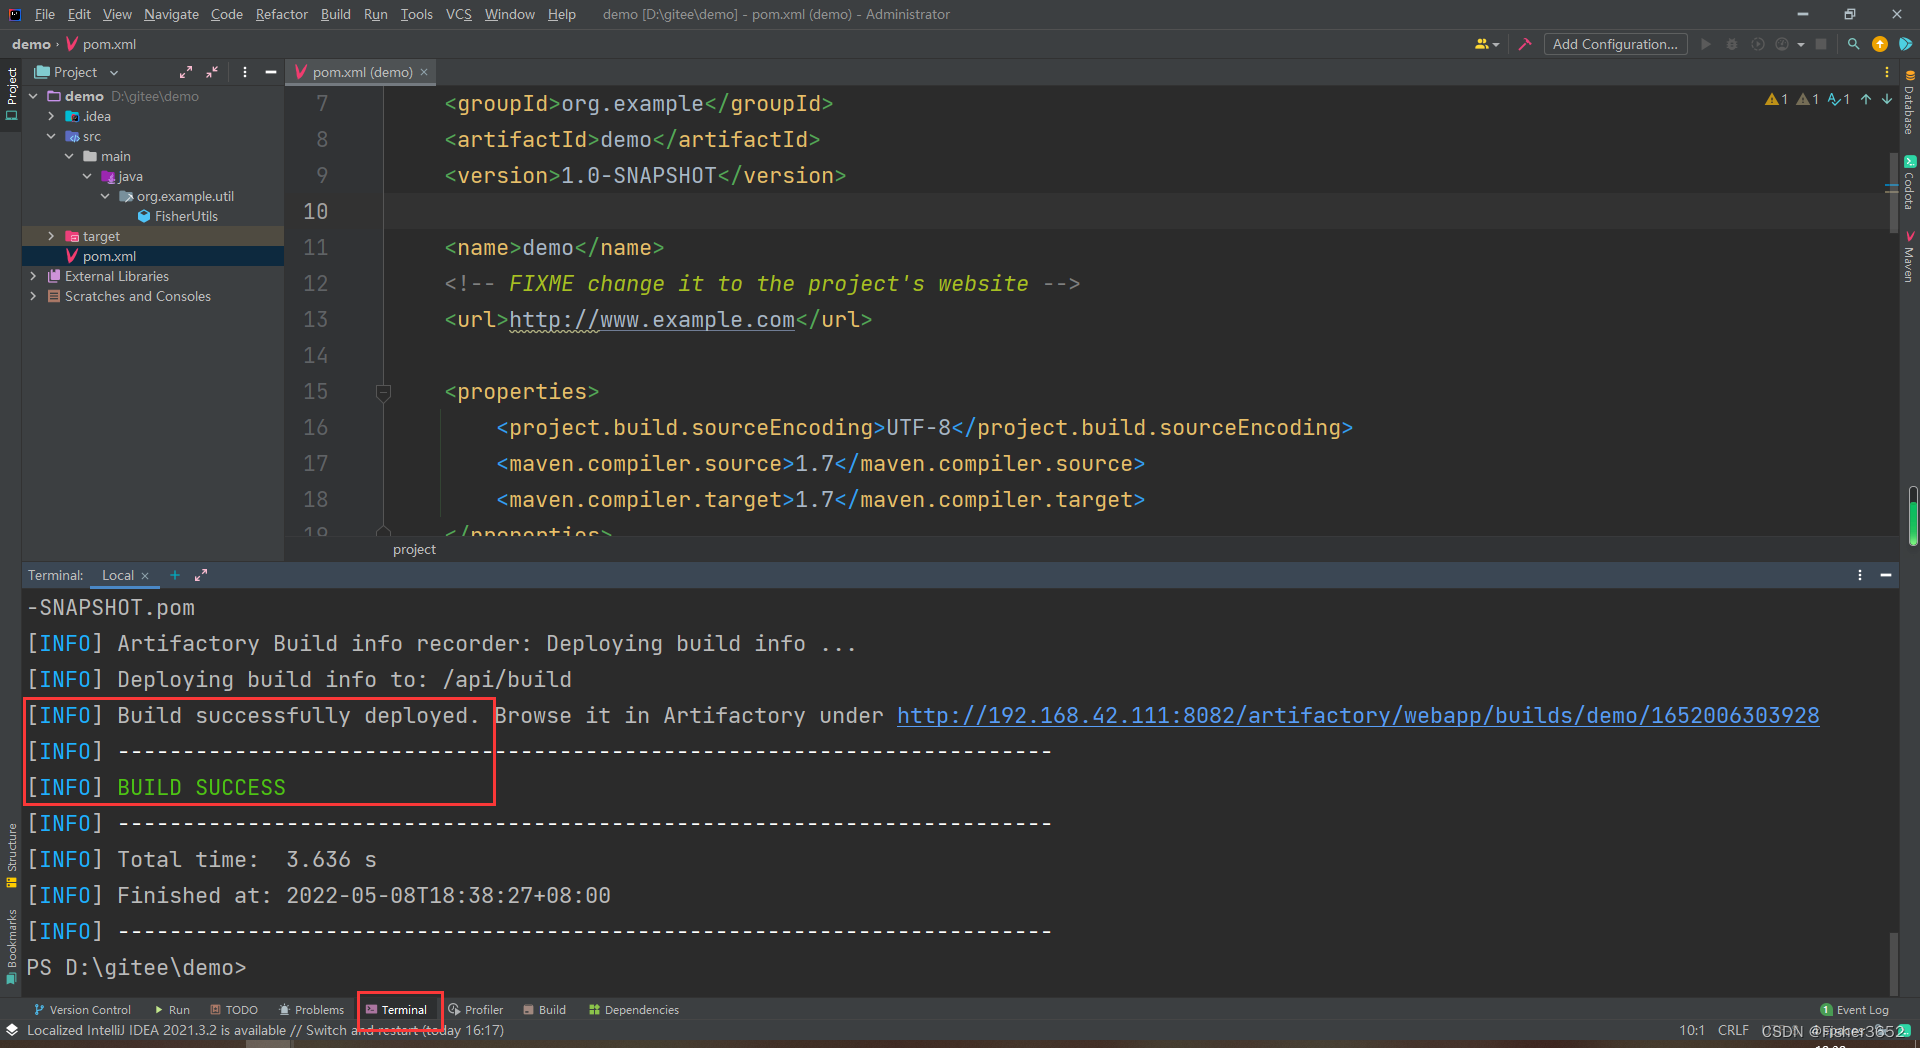Click Add Configuration button
The image size is (1920, 1048).
[1615, 44]
